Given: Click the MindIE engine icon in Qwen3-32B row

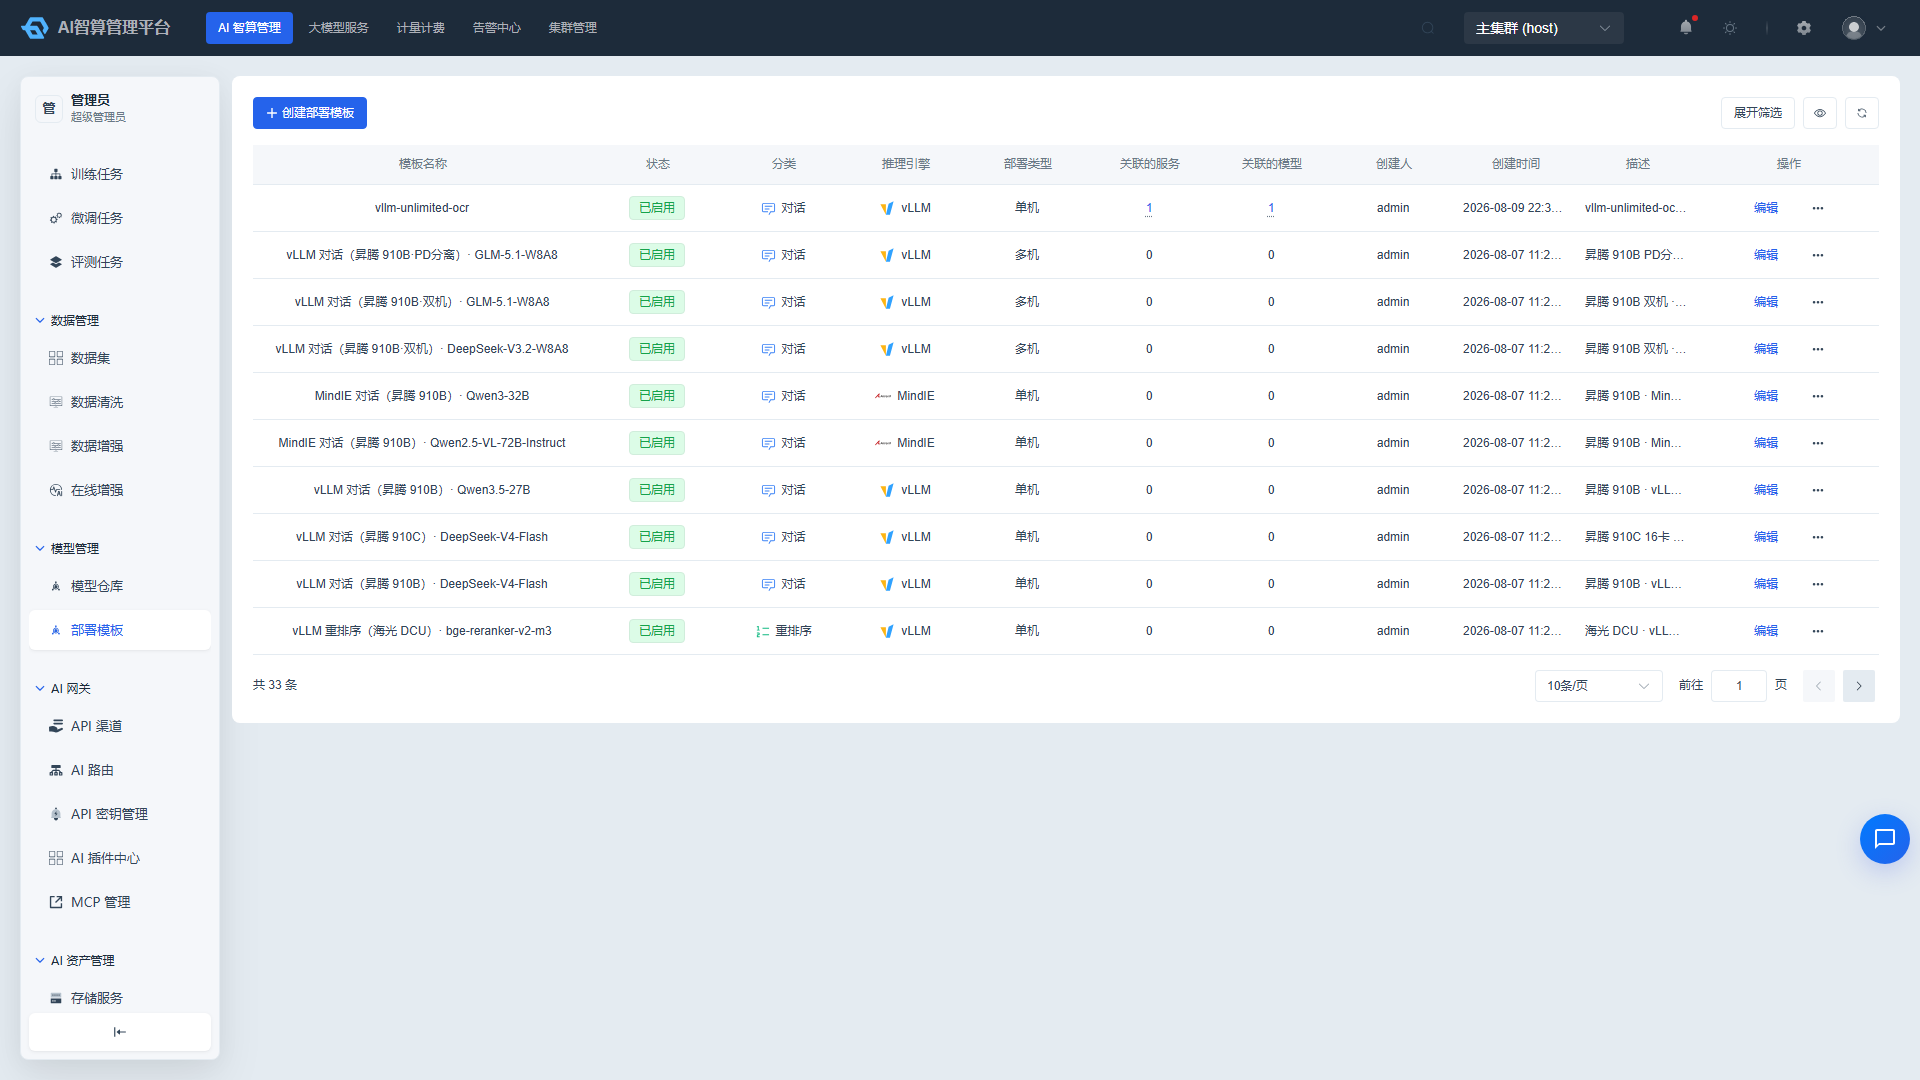Looking at the screenshot, I should 883,396.
